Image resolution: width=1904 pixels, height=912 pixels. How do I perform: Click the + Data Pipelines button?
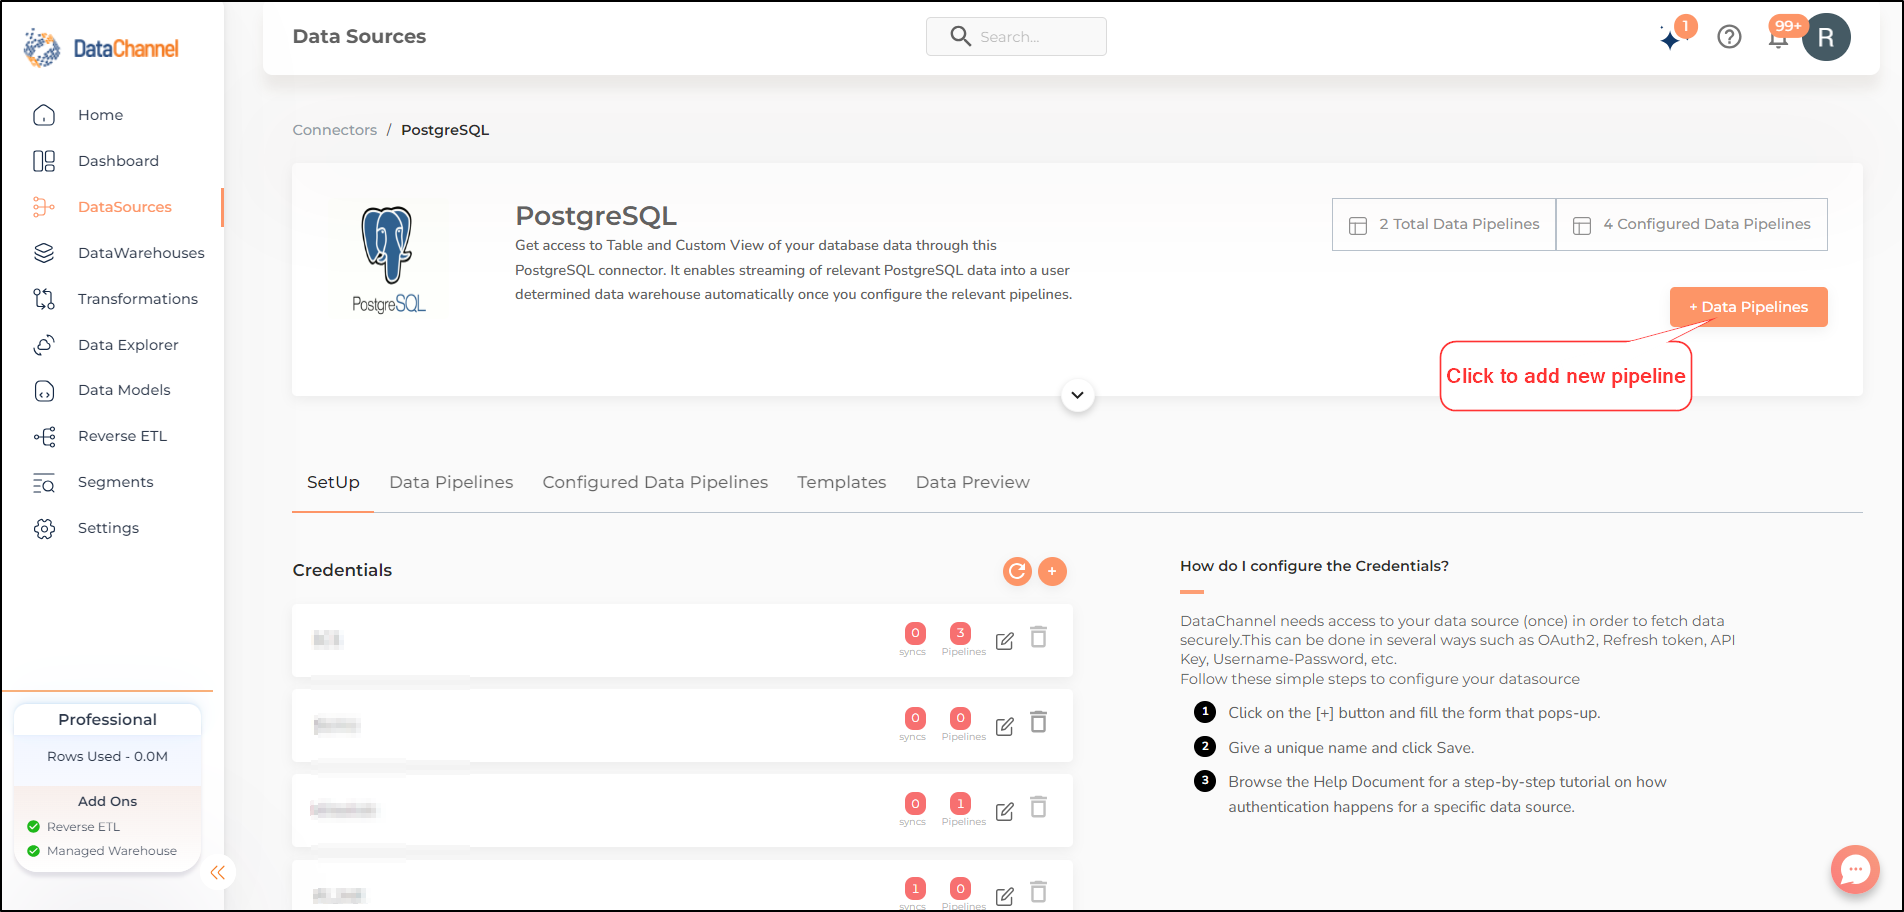[1749, 307]
